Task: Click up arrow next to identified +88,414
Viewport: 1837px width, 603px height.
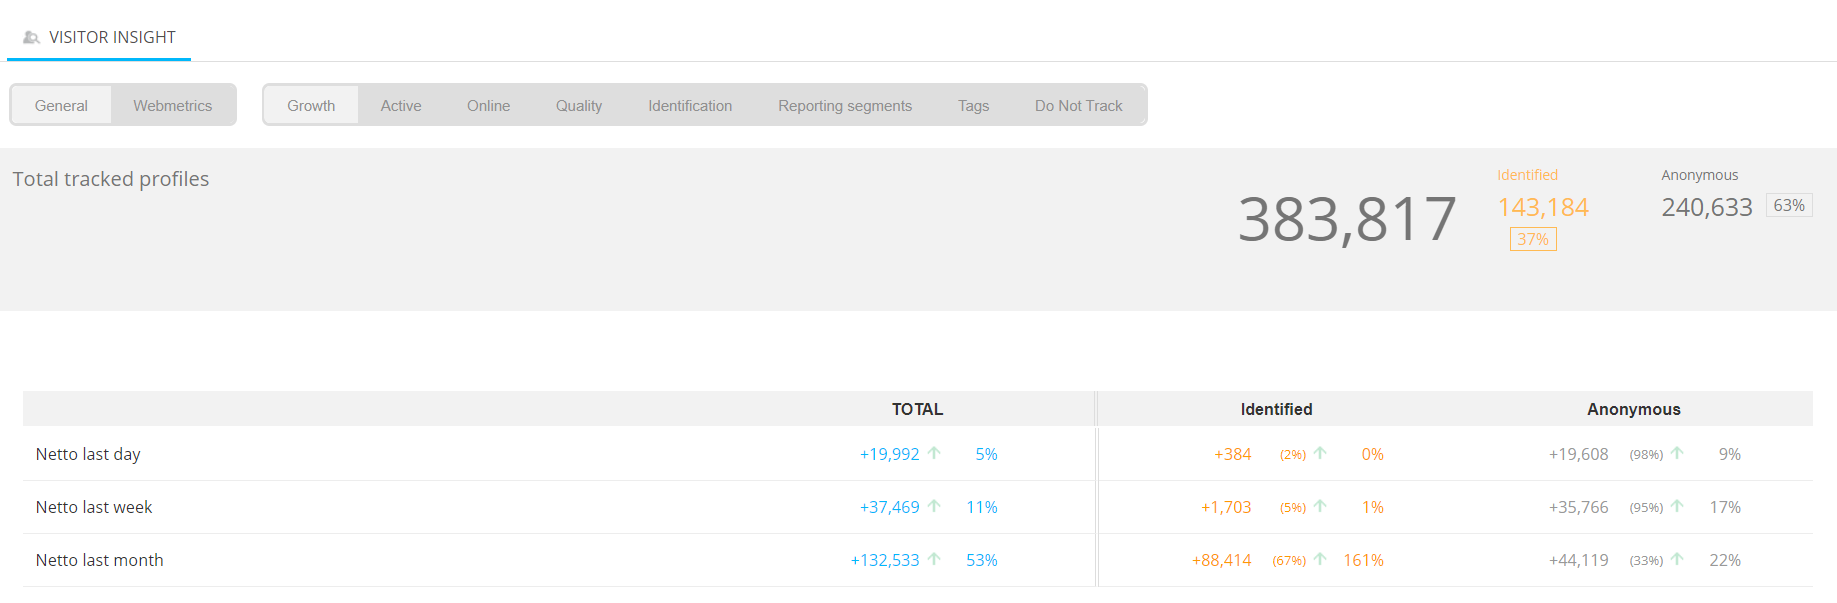Action: [1320, 559]
